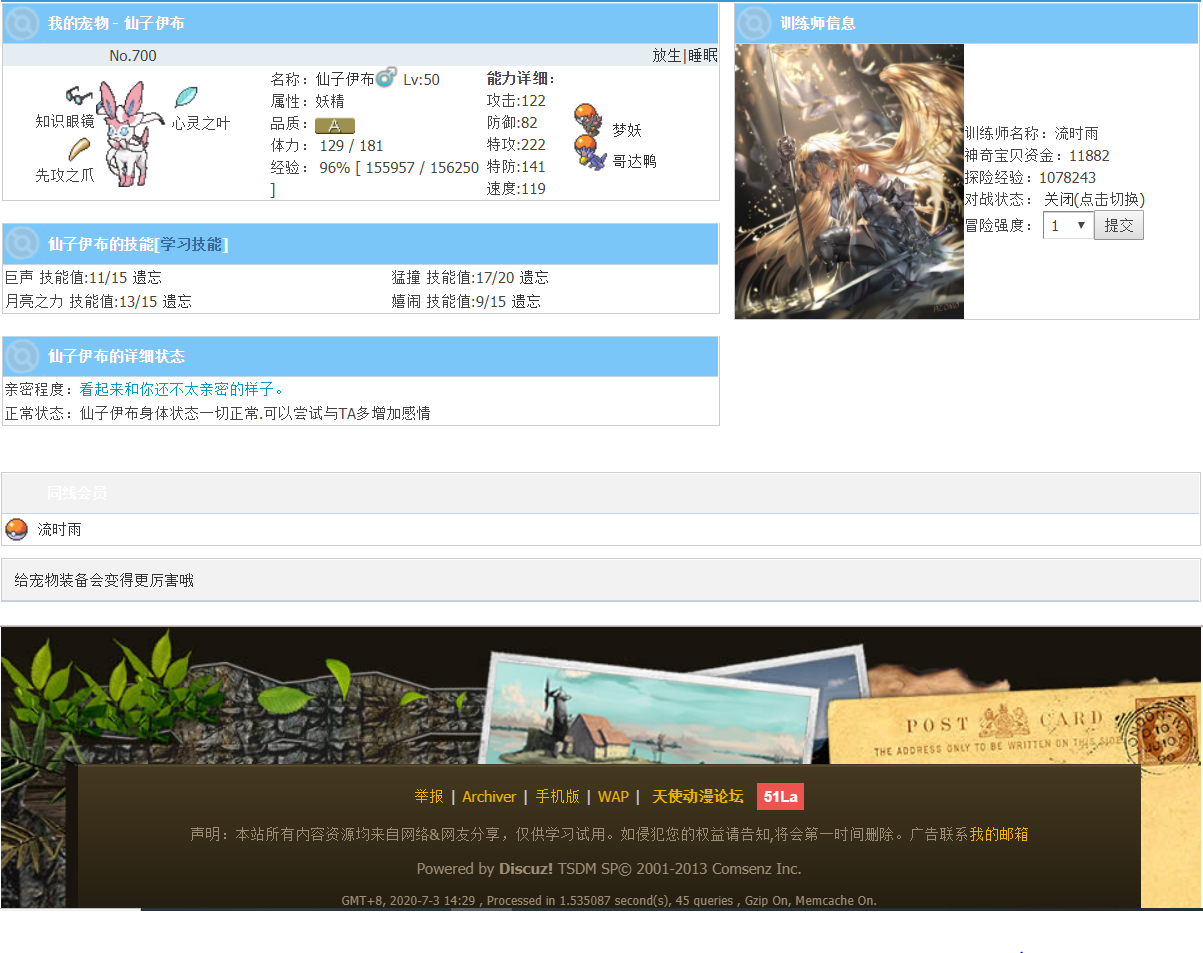
Task: Open the 手机版 footer link
Action: pyautogui.click(x=557, y=797)
